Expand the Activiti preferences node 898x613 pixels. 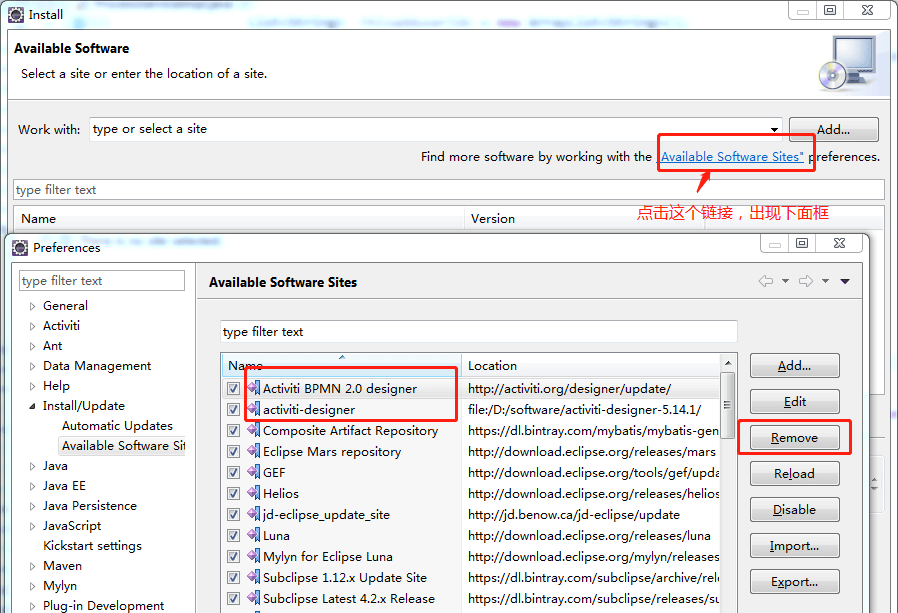click(33, 326)
